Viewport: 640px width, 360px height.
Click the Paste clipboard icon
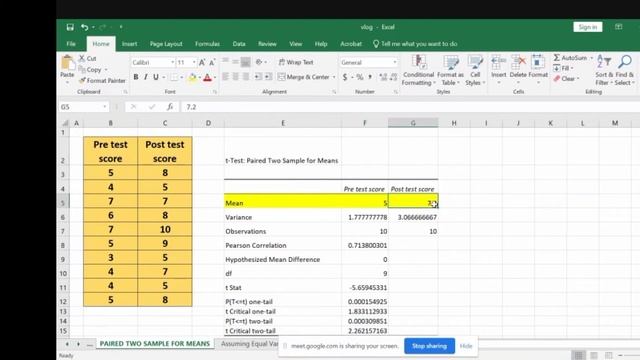point(67,62)
